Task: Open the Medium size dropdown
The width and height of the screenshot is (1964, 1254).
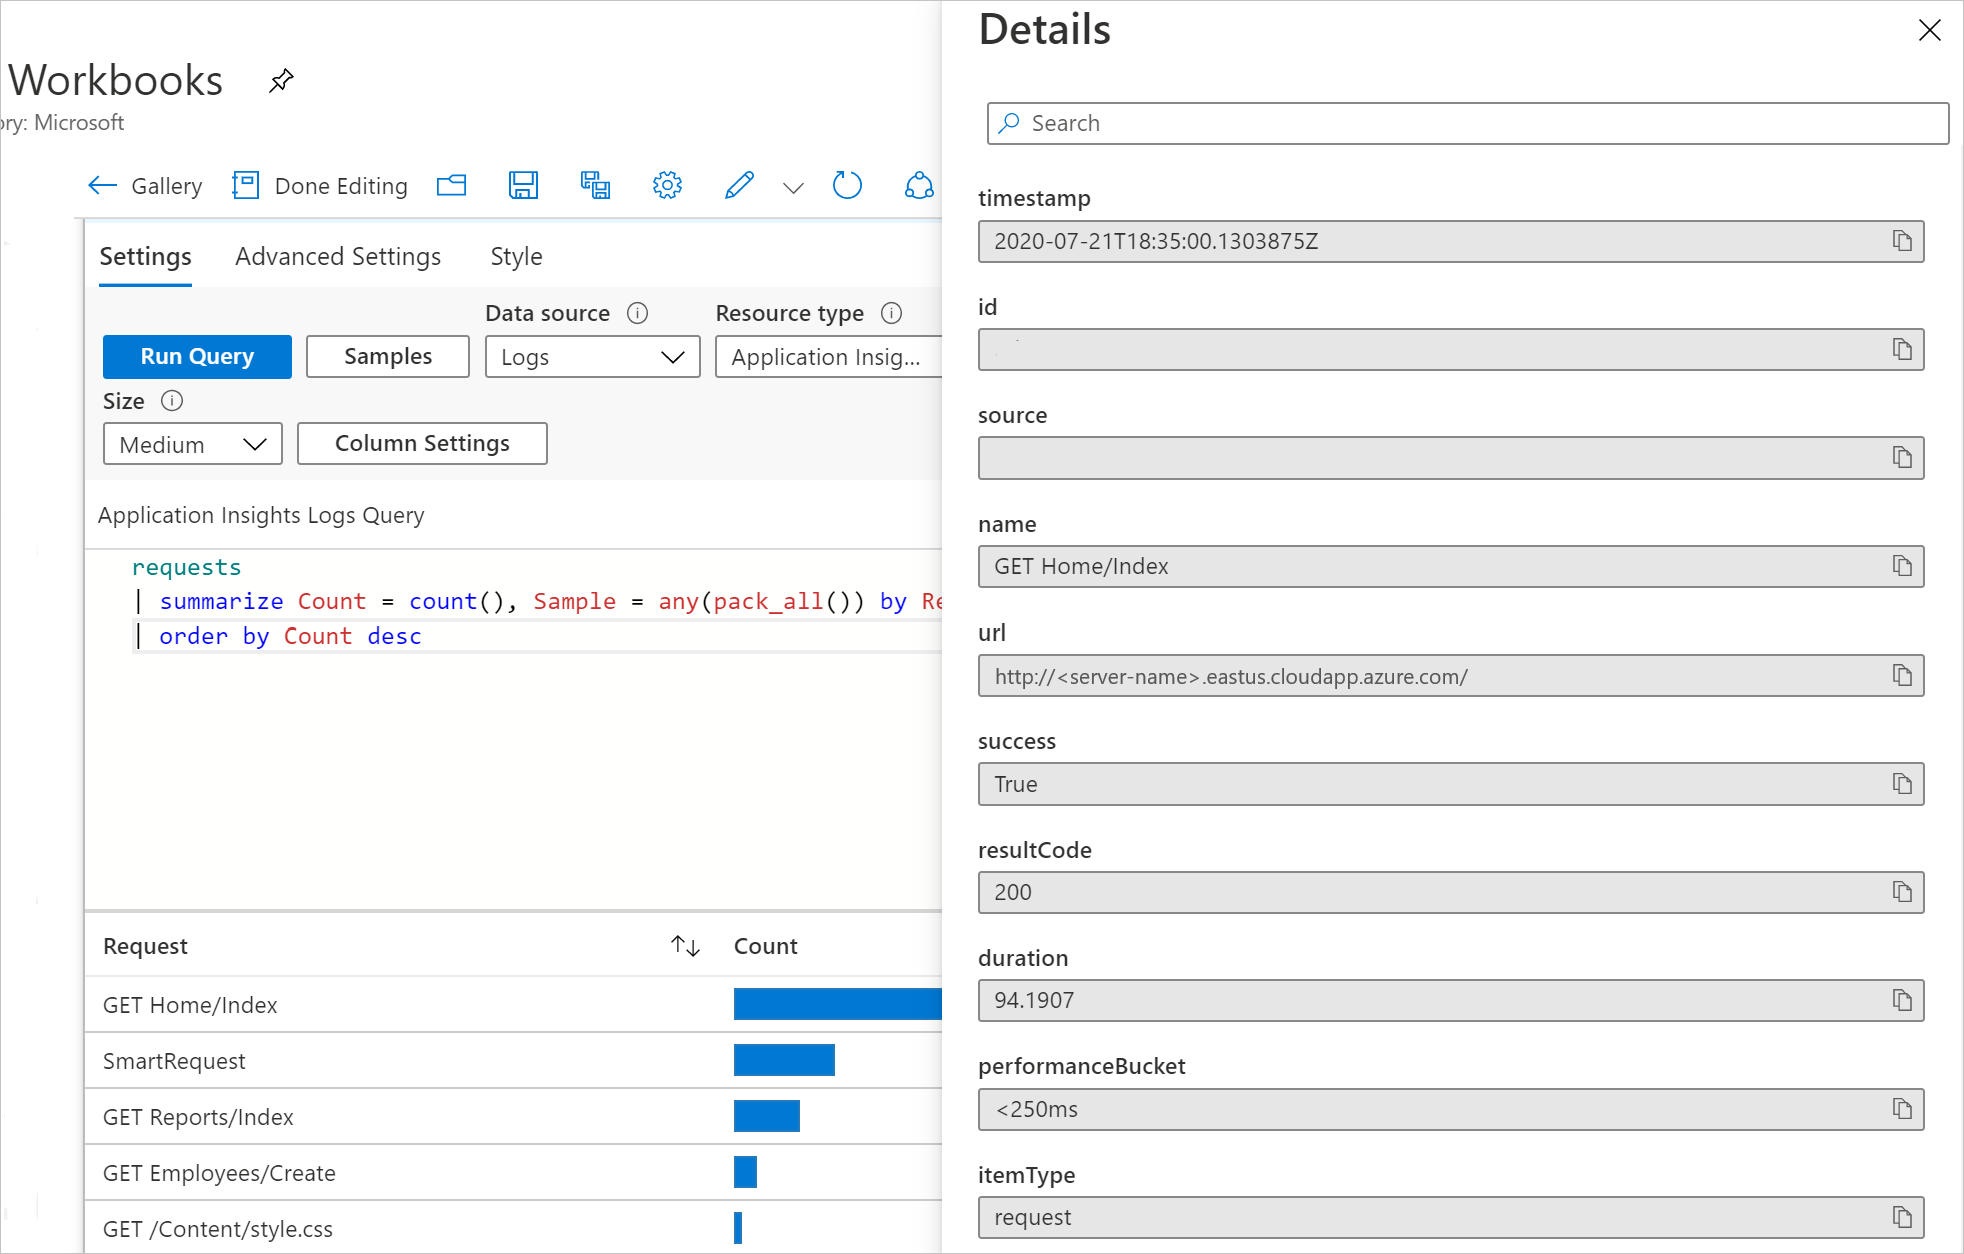Action: point(192,444)
